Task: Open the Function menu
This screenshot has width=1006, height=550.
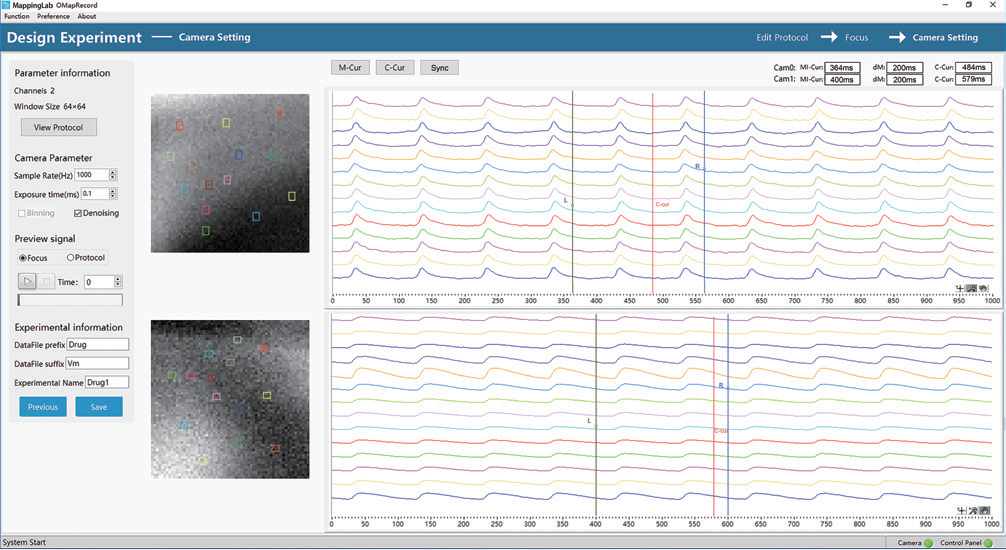Action: 17,17
